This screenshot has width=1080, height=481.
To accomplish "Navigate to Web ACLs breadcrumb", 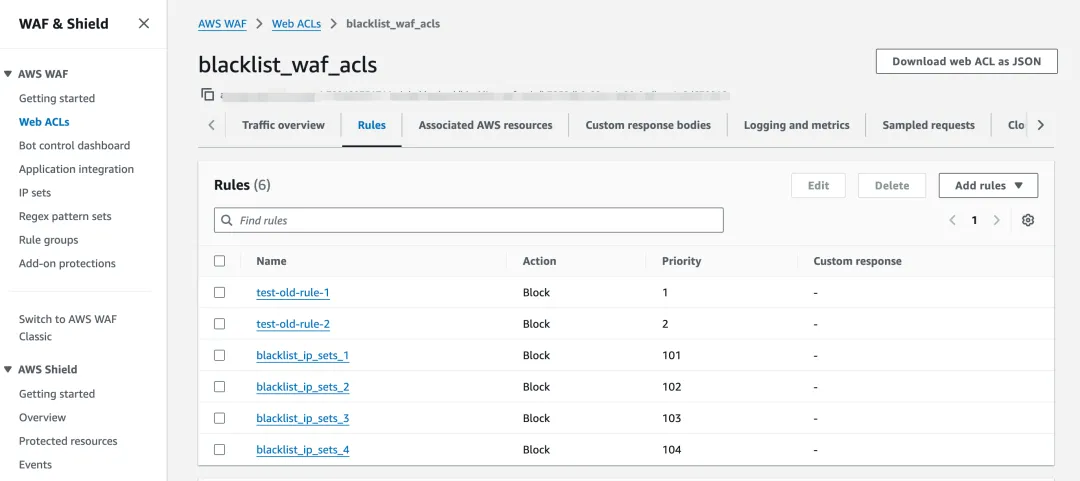I will click(296, 24).
